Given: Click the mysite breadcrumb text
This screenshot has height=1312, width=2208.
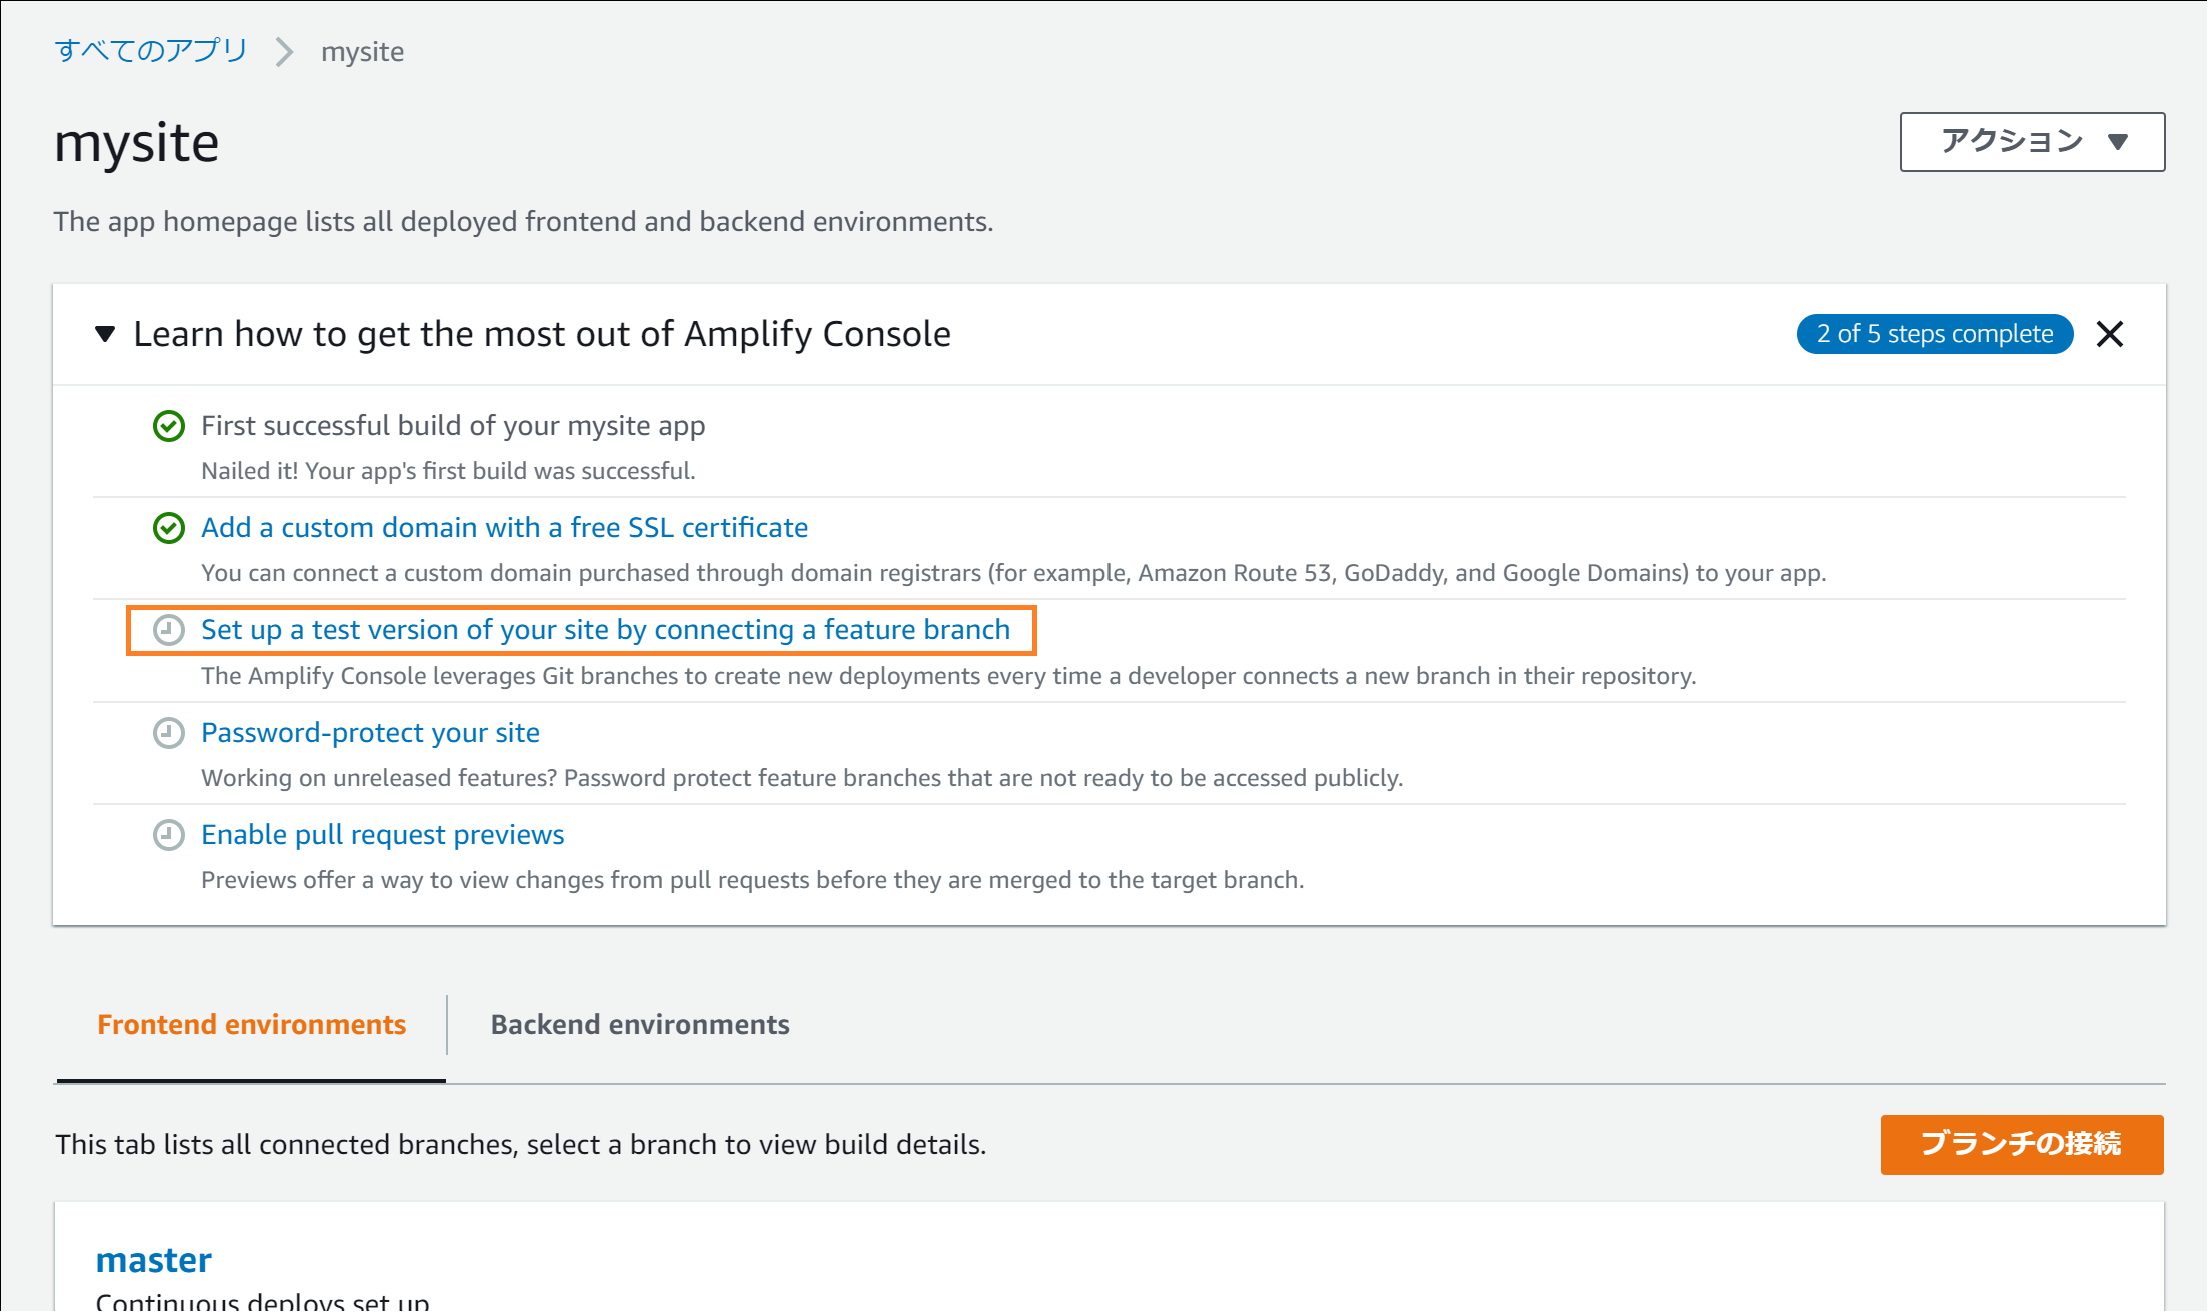Looking at the screenshot, I should click(x=363, y=52).
